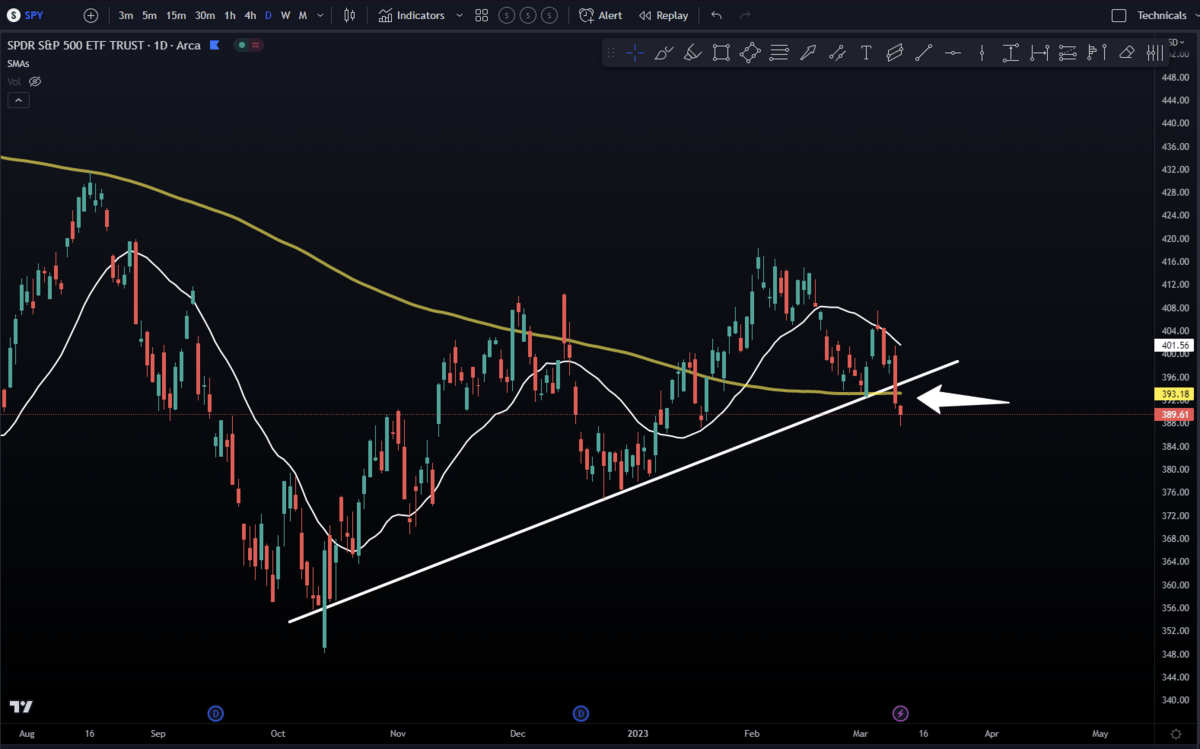Click the 393.18 yellow SMA price label
Image resolution: width=1200 pixels, height=749 pixels.
point(1175,393)
